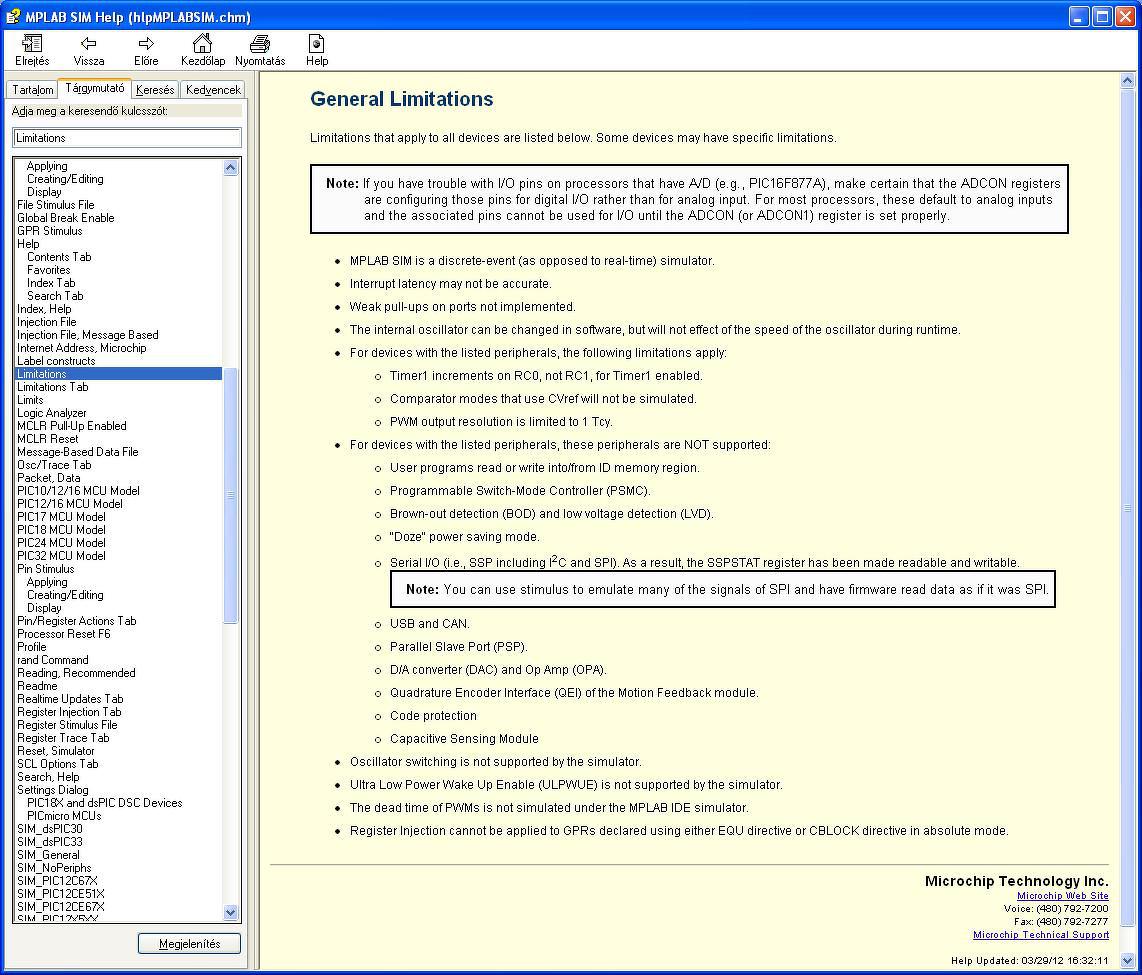The height and width of the screenshot is (975, 1142).
Task: Select SIM_General in the index list
Action: [x=48, y=855]
